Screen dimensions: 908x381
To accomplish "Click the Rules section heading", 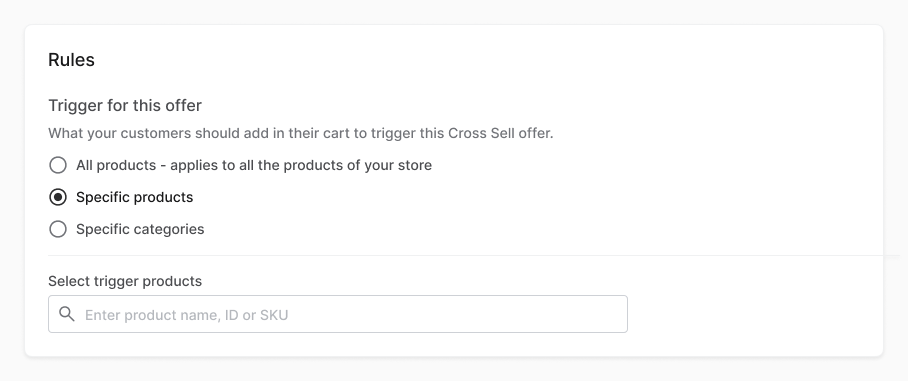I will (71, 60).
